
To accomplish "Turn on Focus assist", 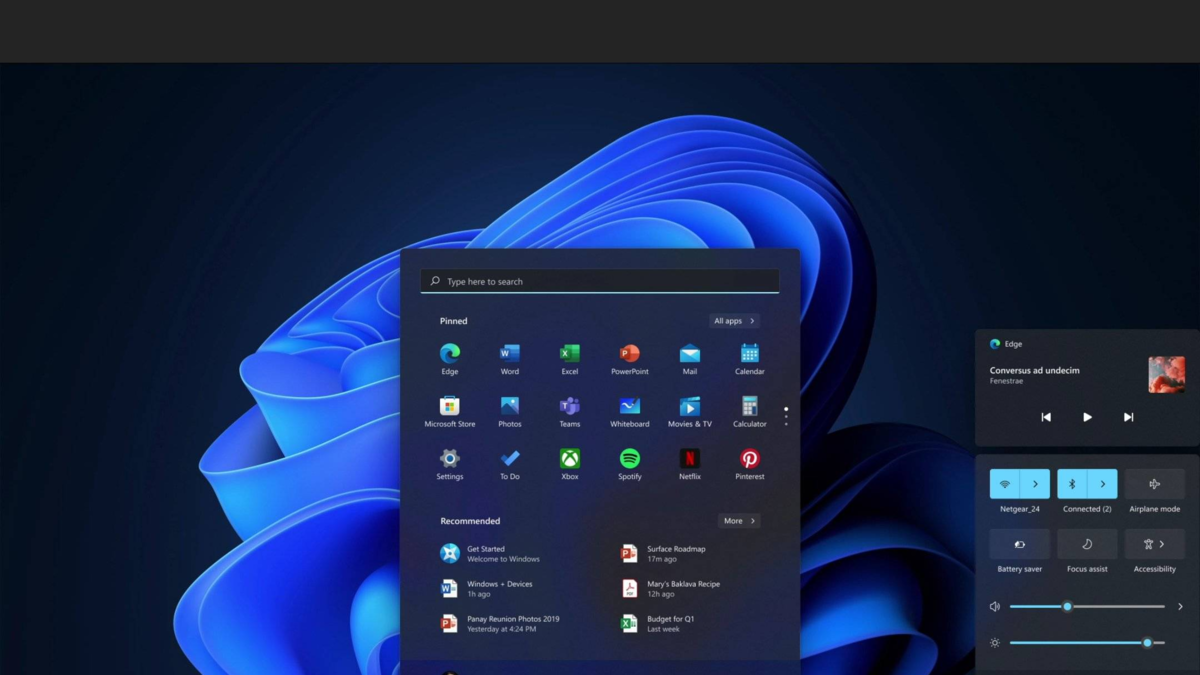I will coord(1087,544).
